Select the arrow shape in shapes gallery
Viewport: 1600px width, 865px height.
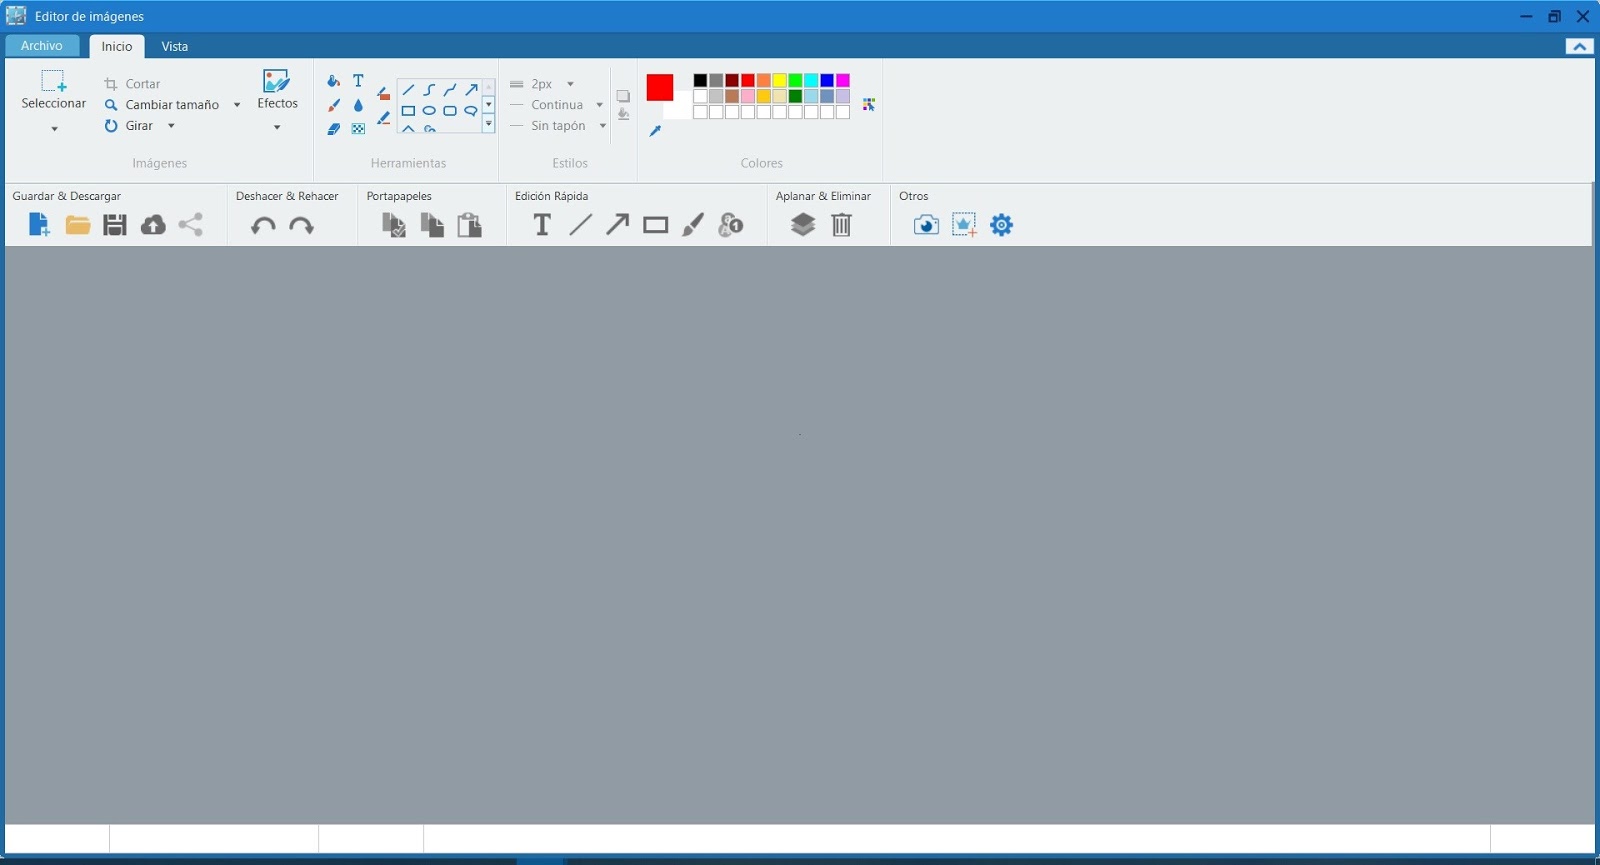pyautogui.click(x=471, y=90)
